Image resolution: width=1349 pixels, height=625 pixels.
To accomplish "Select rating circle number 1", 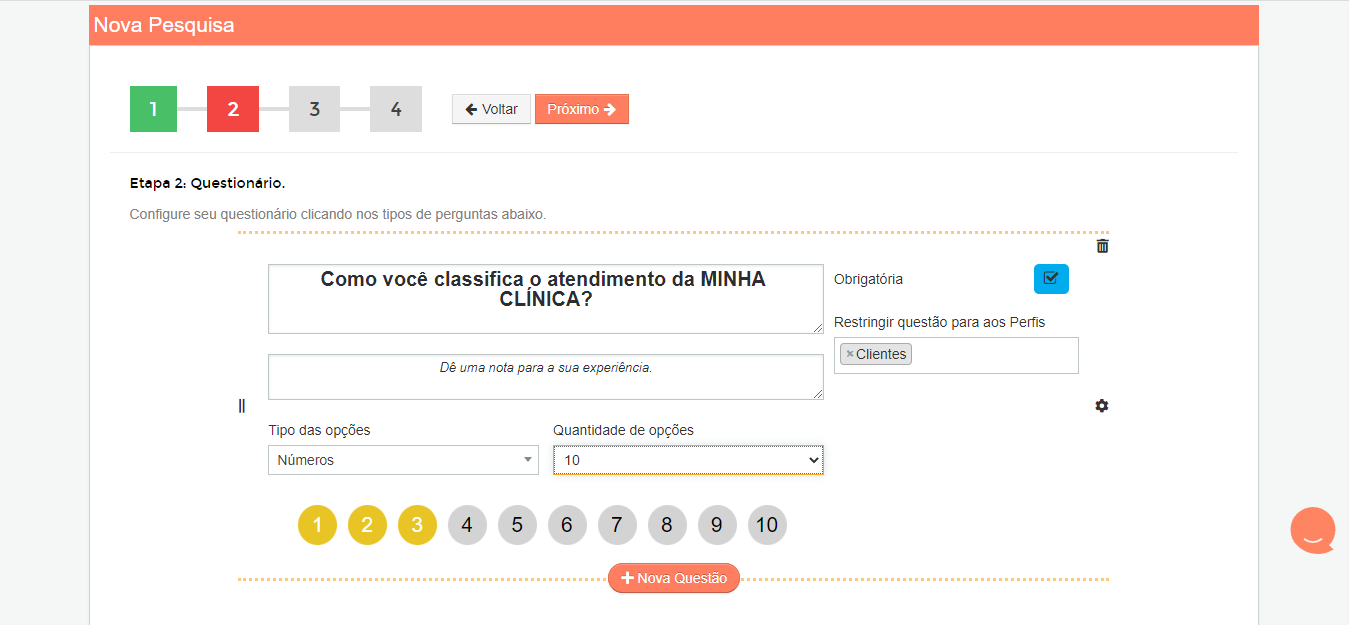I will point(317,525).
